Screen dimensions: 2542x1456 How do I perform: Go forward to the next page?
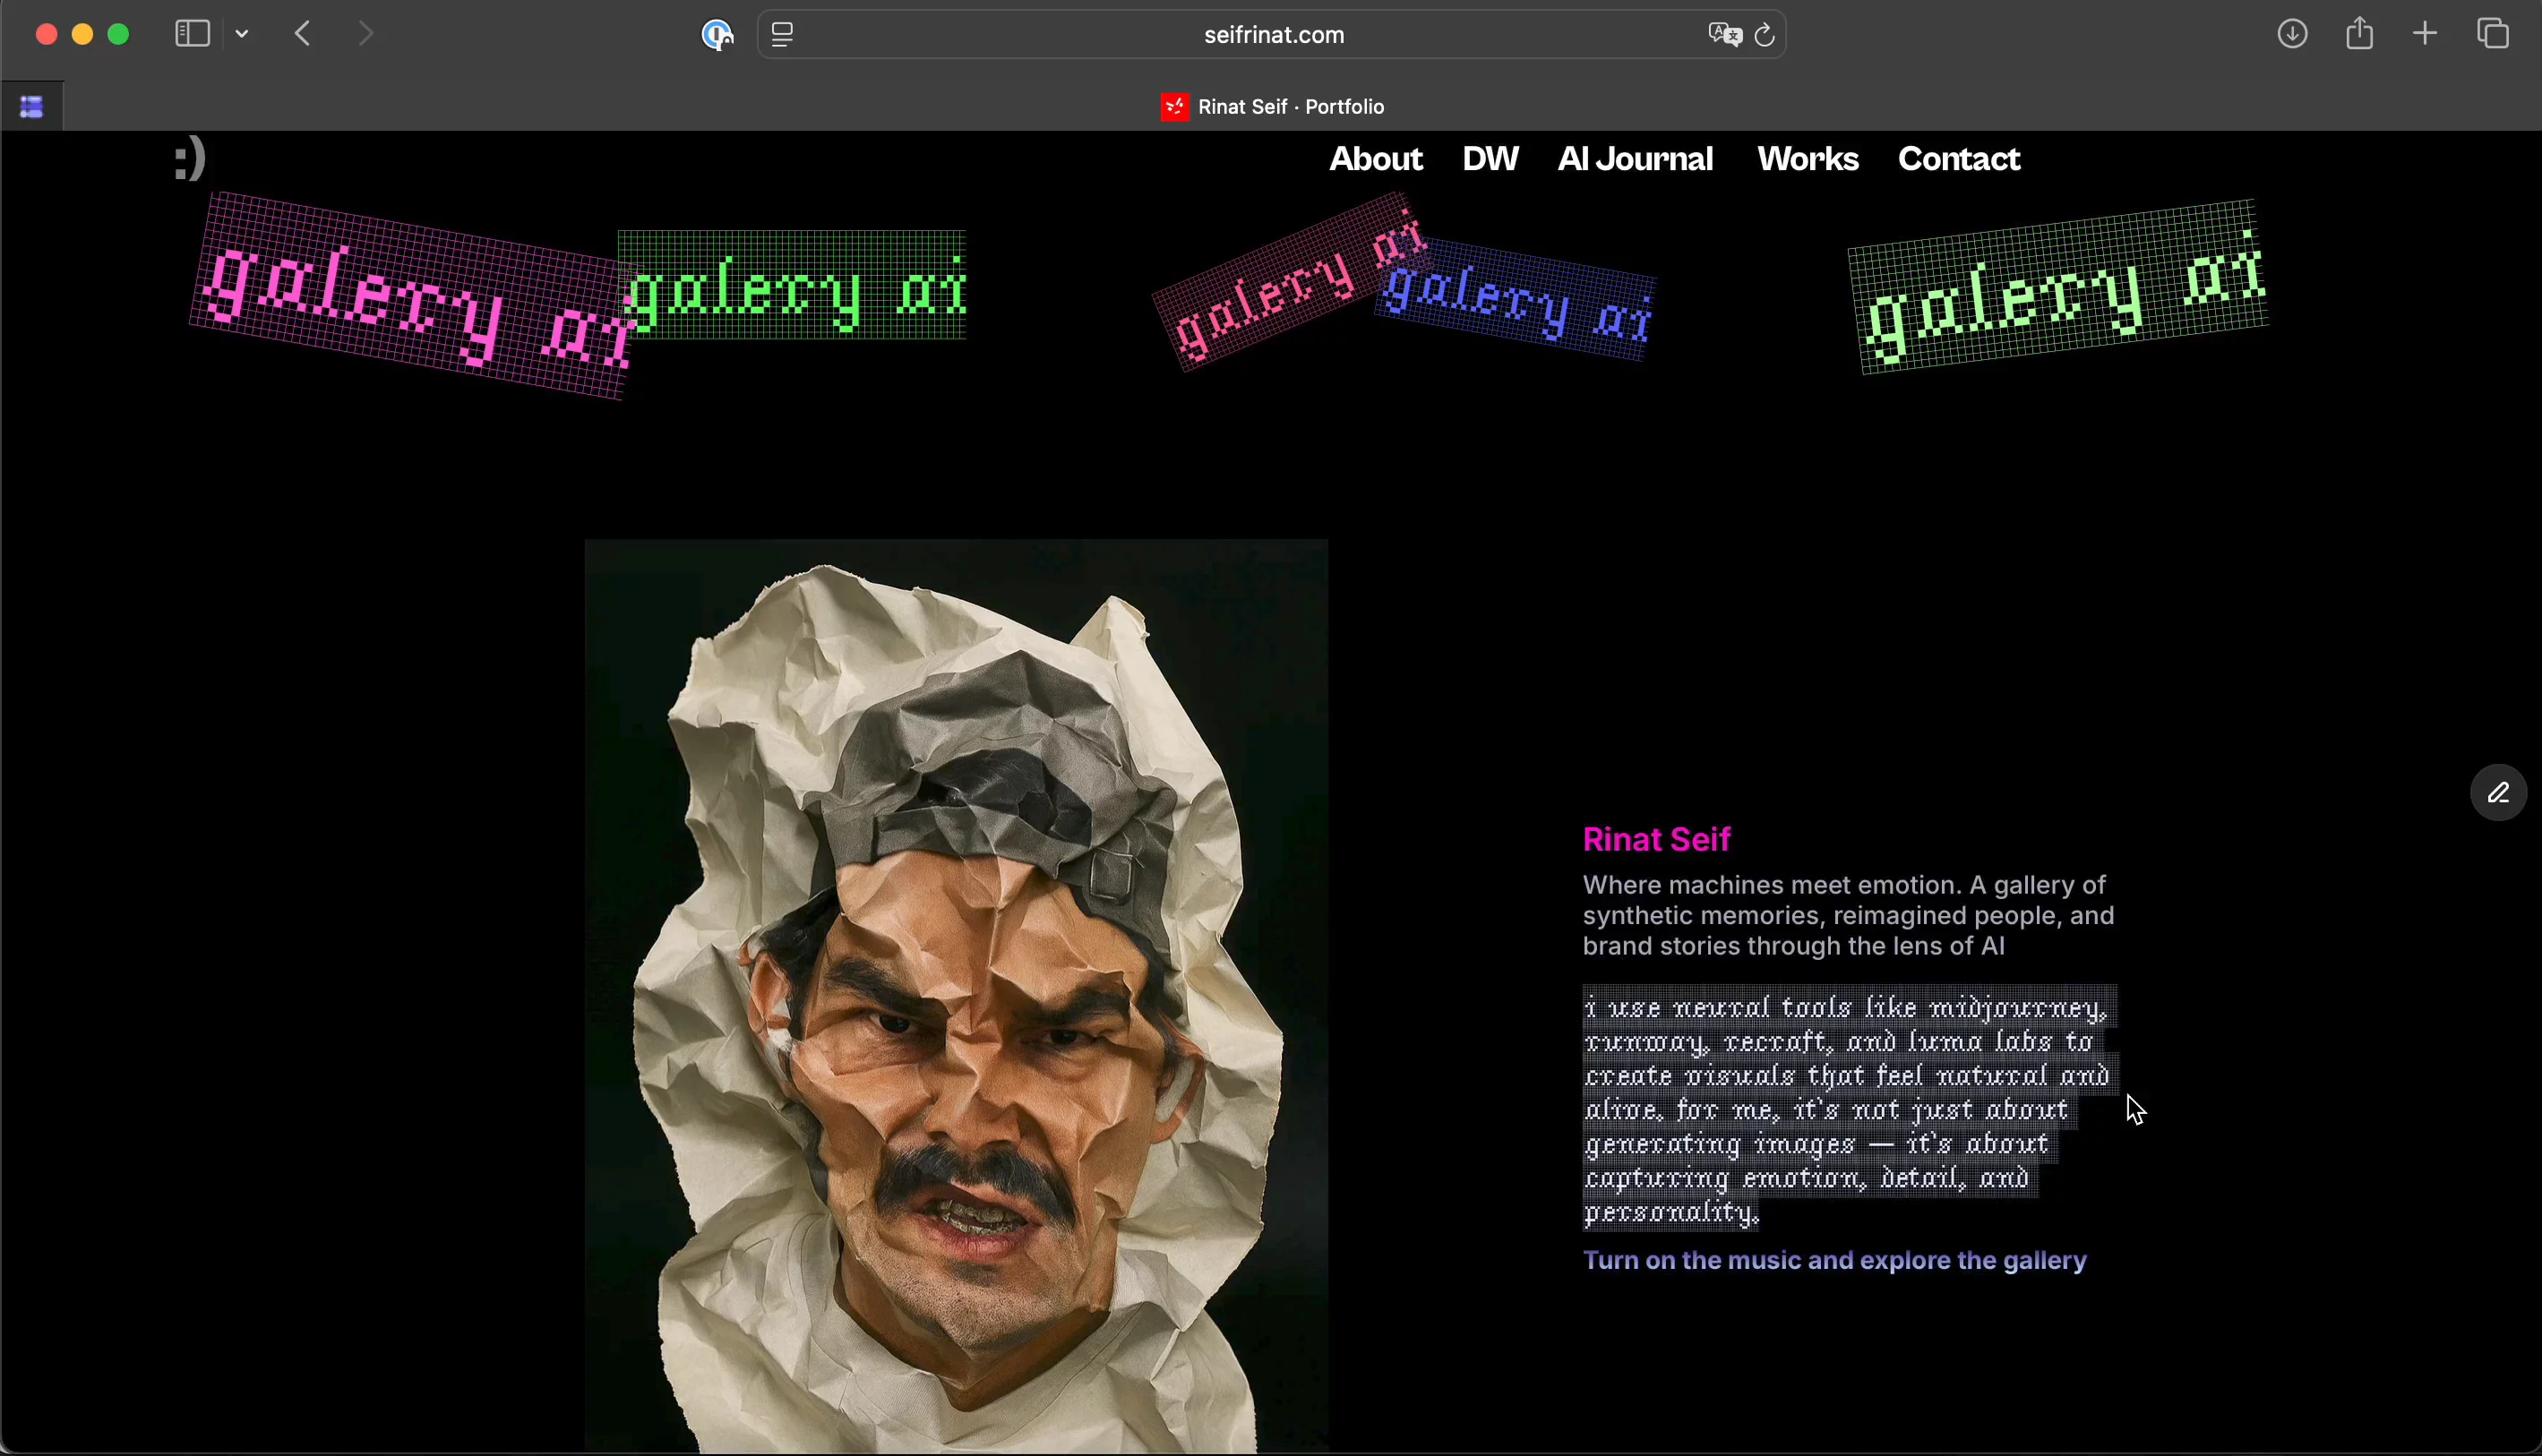click(x=367, y=35)
